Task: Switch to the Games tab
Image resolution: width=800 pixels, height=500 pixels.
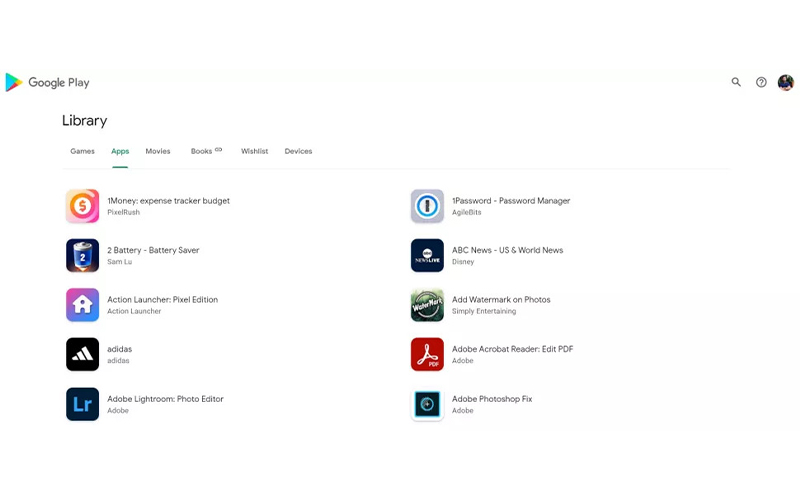Action: [x=83, y=151]
